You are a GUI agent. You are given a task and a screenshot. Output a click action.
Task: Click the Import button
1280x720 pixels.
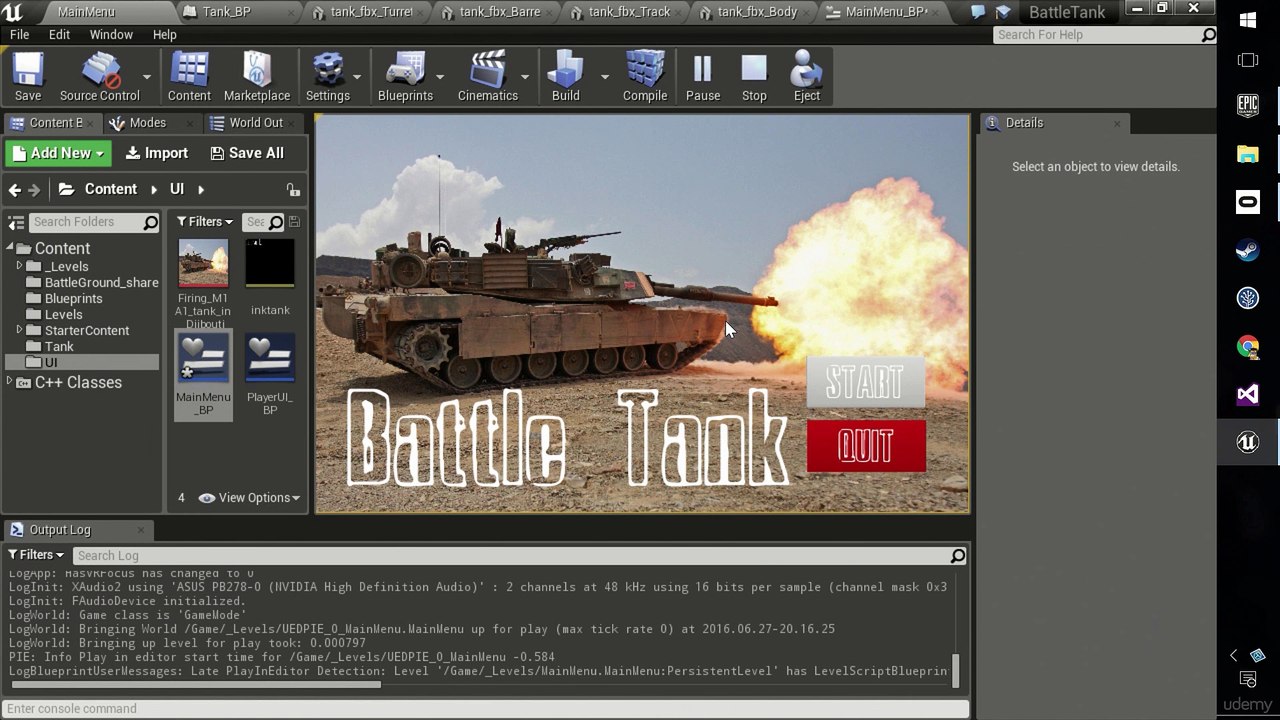(x=156, y=153)
